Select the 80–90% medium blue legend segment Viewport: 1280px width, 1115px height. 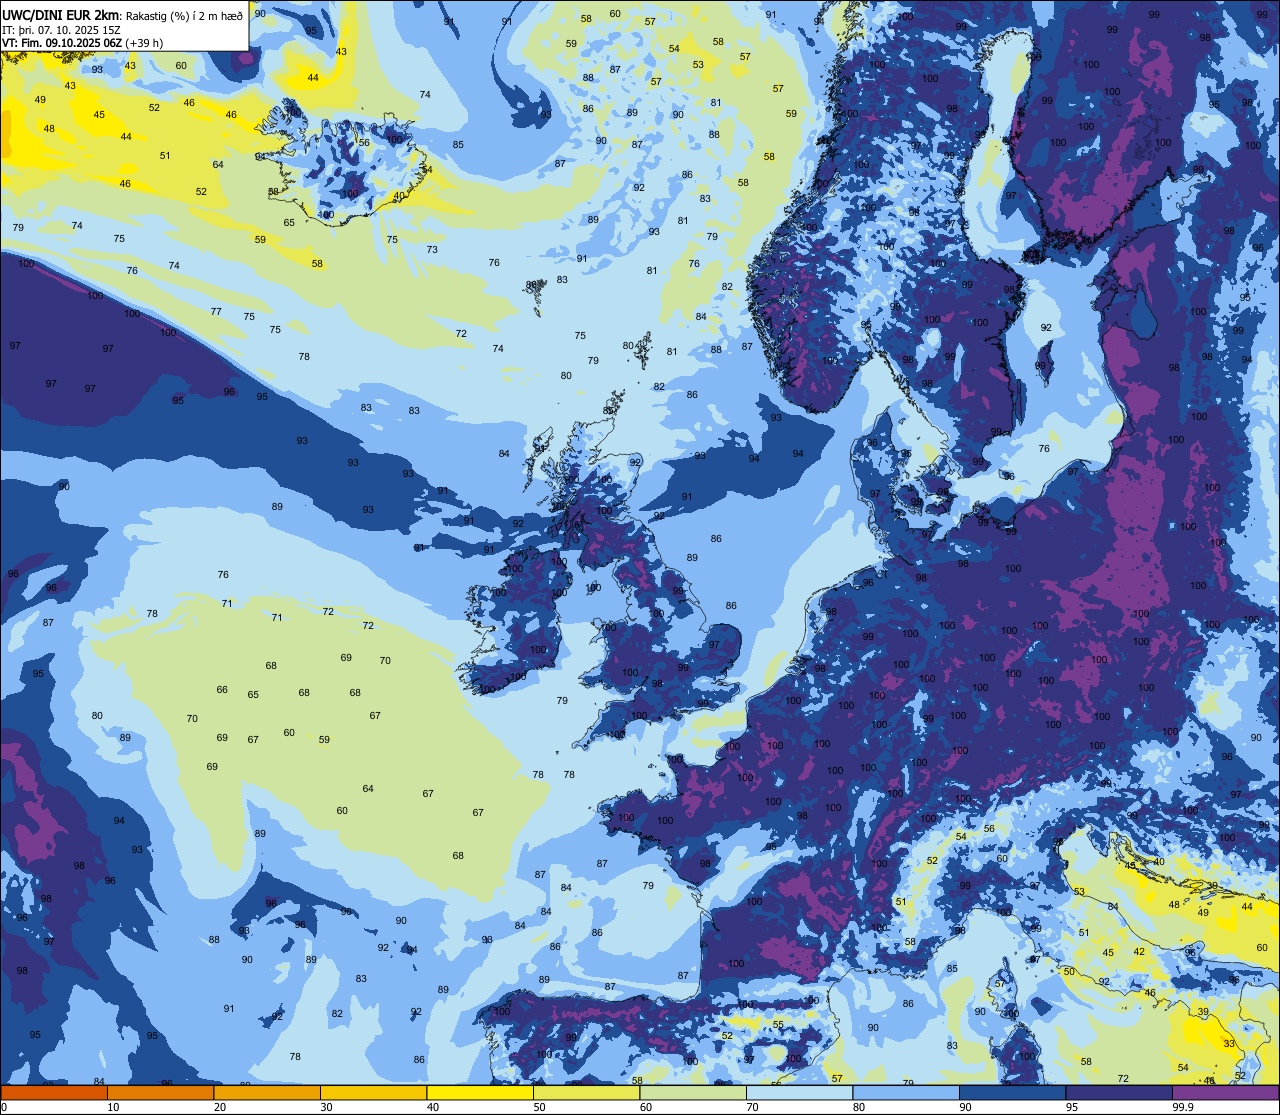[x=906, y=1092]
